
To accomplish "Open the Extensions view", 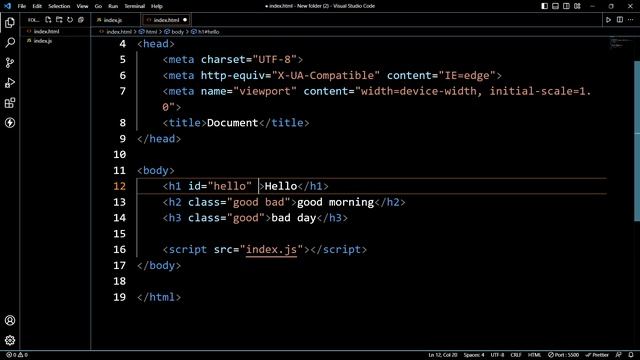I will click(10, 102).
